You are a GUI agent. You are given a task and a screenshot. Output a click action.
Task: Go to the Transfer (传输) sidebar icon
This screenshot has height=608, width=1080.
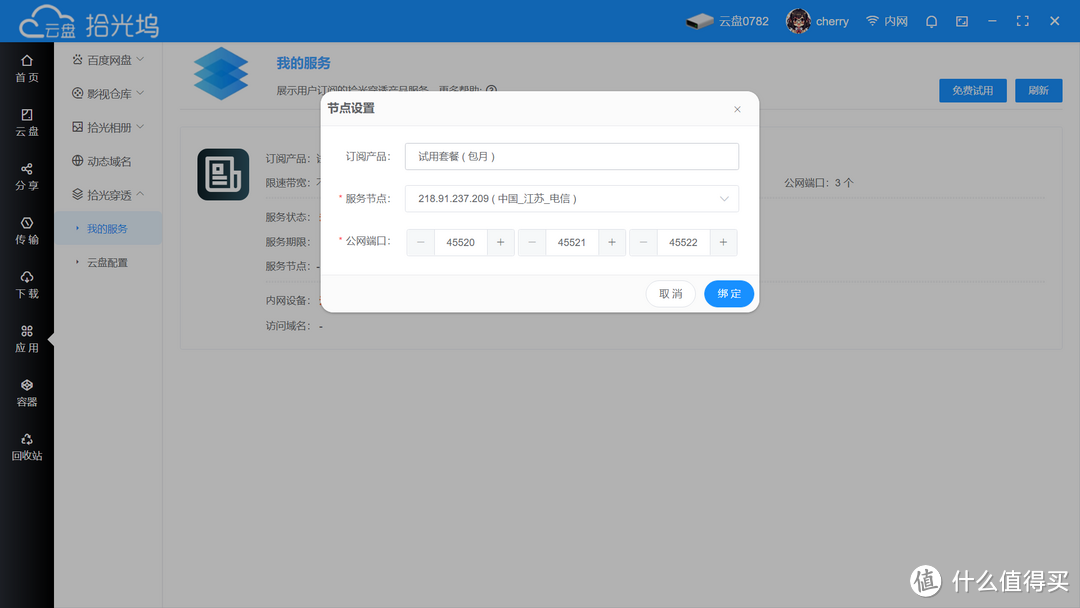pos(27,229)
